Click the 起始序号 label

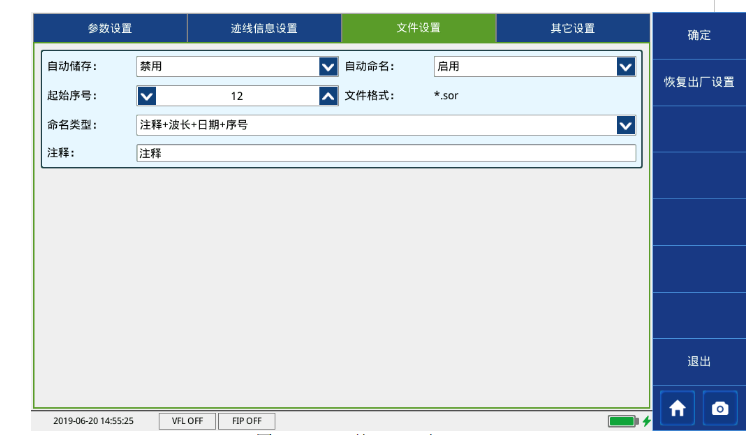coord(72,95)
